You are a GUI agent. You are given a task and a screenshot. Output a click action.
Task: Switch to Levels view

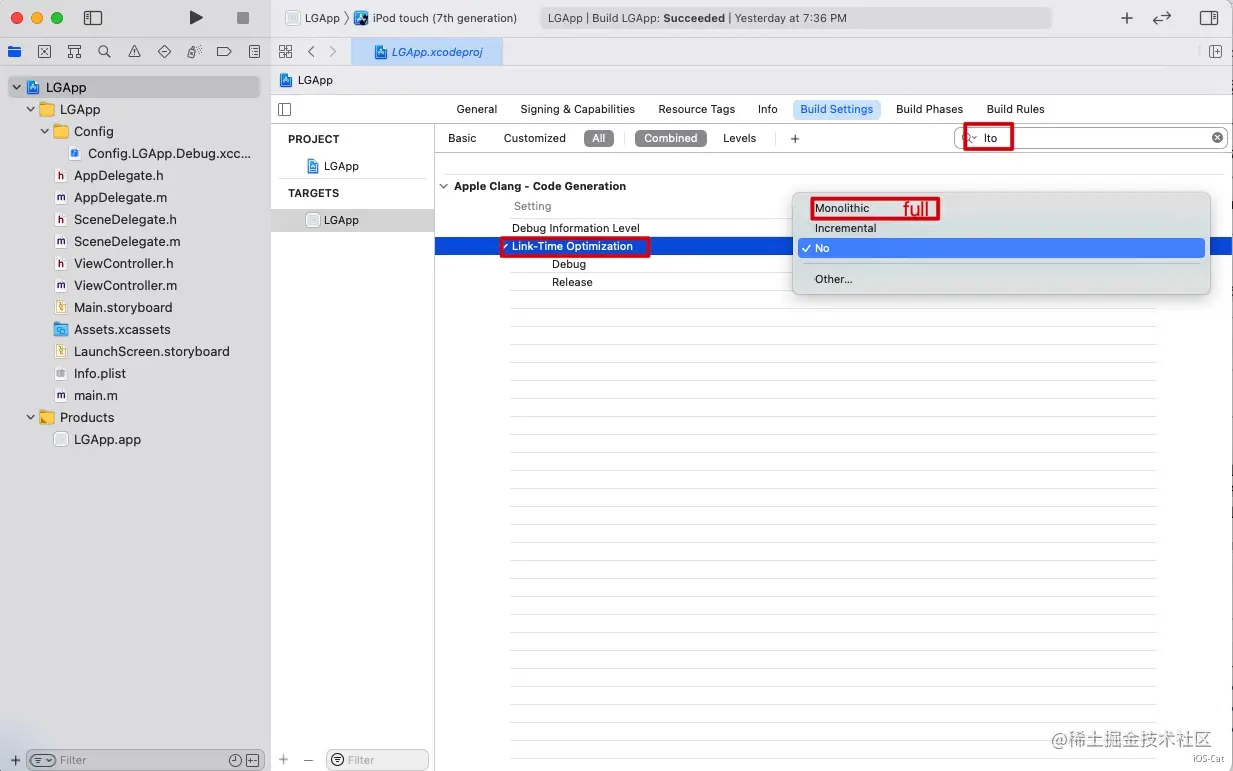coord(740,138)
